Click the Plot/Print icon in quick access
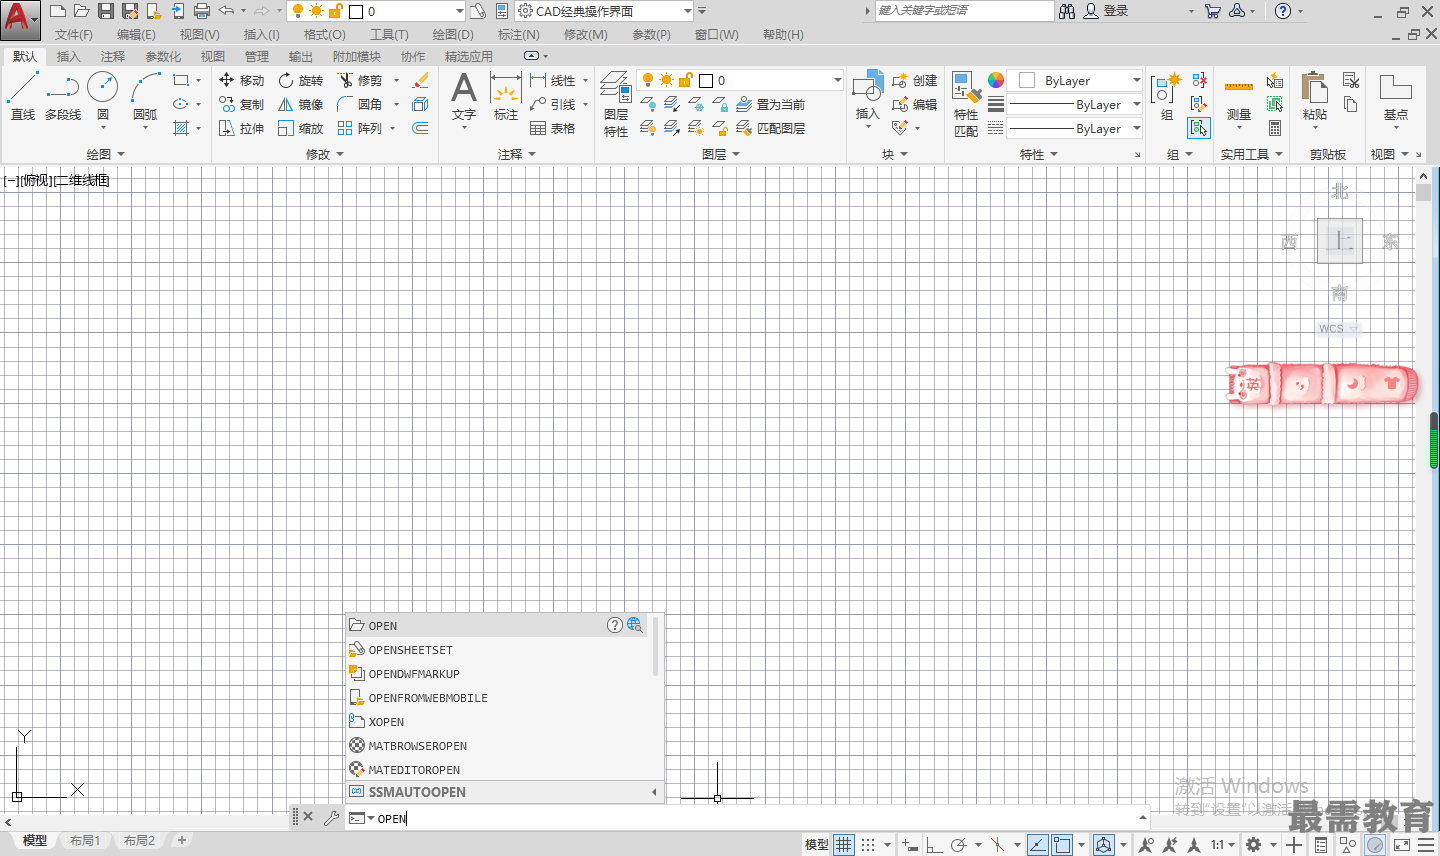This screenshot has height=856, width=1440. (x=201, y=11)
